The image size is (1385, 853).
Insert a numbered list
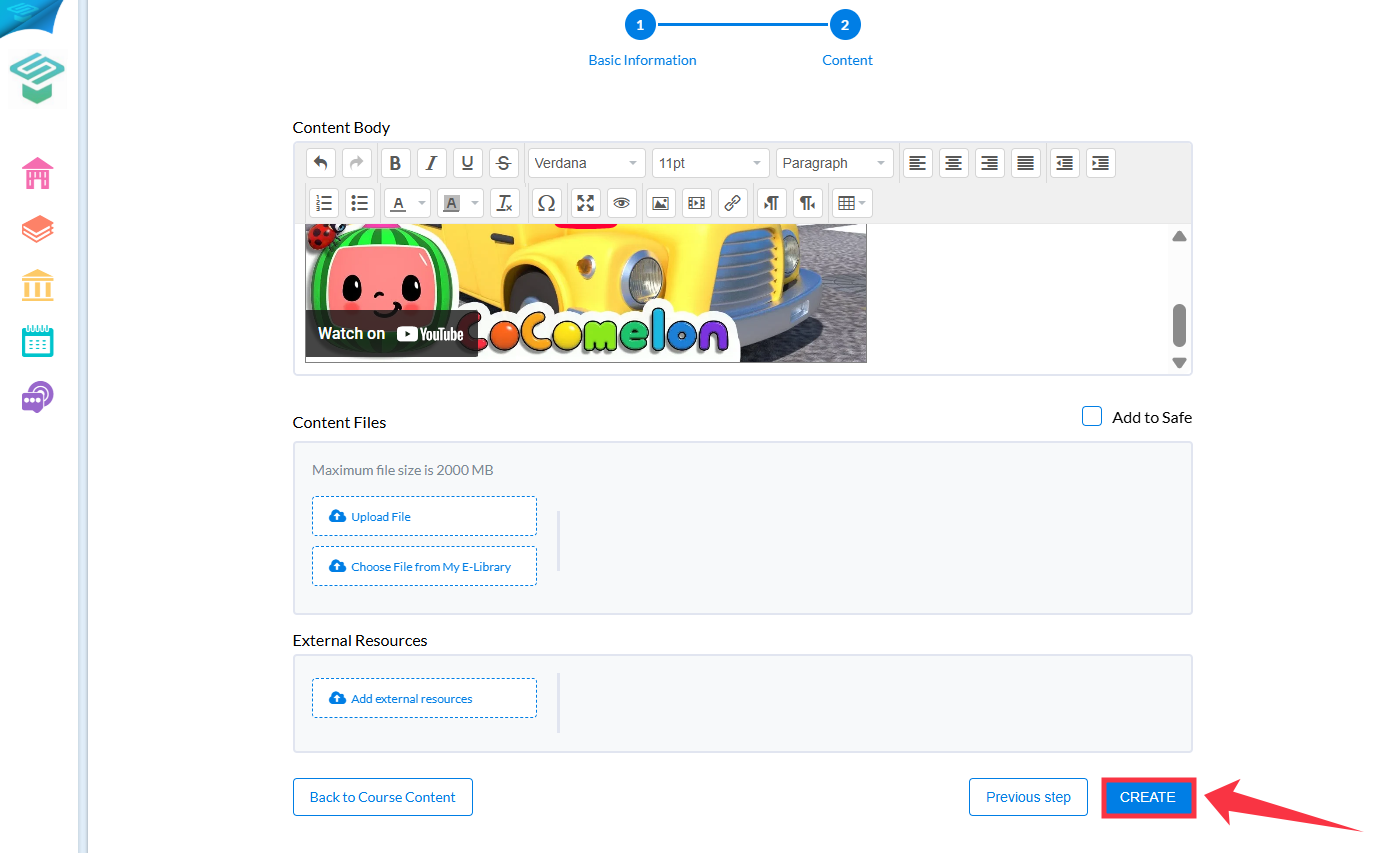(x=323, y=203)
